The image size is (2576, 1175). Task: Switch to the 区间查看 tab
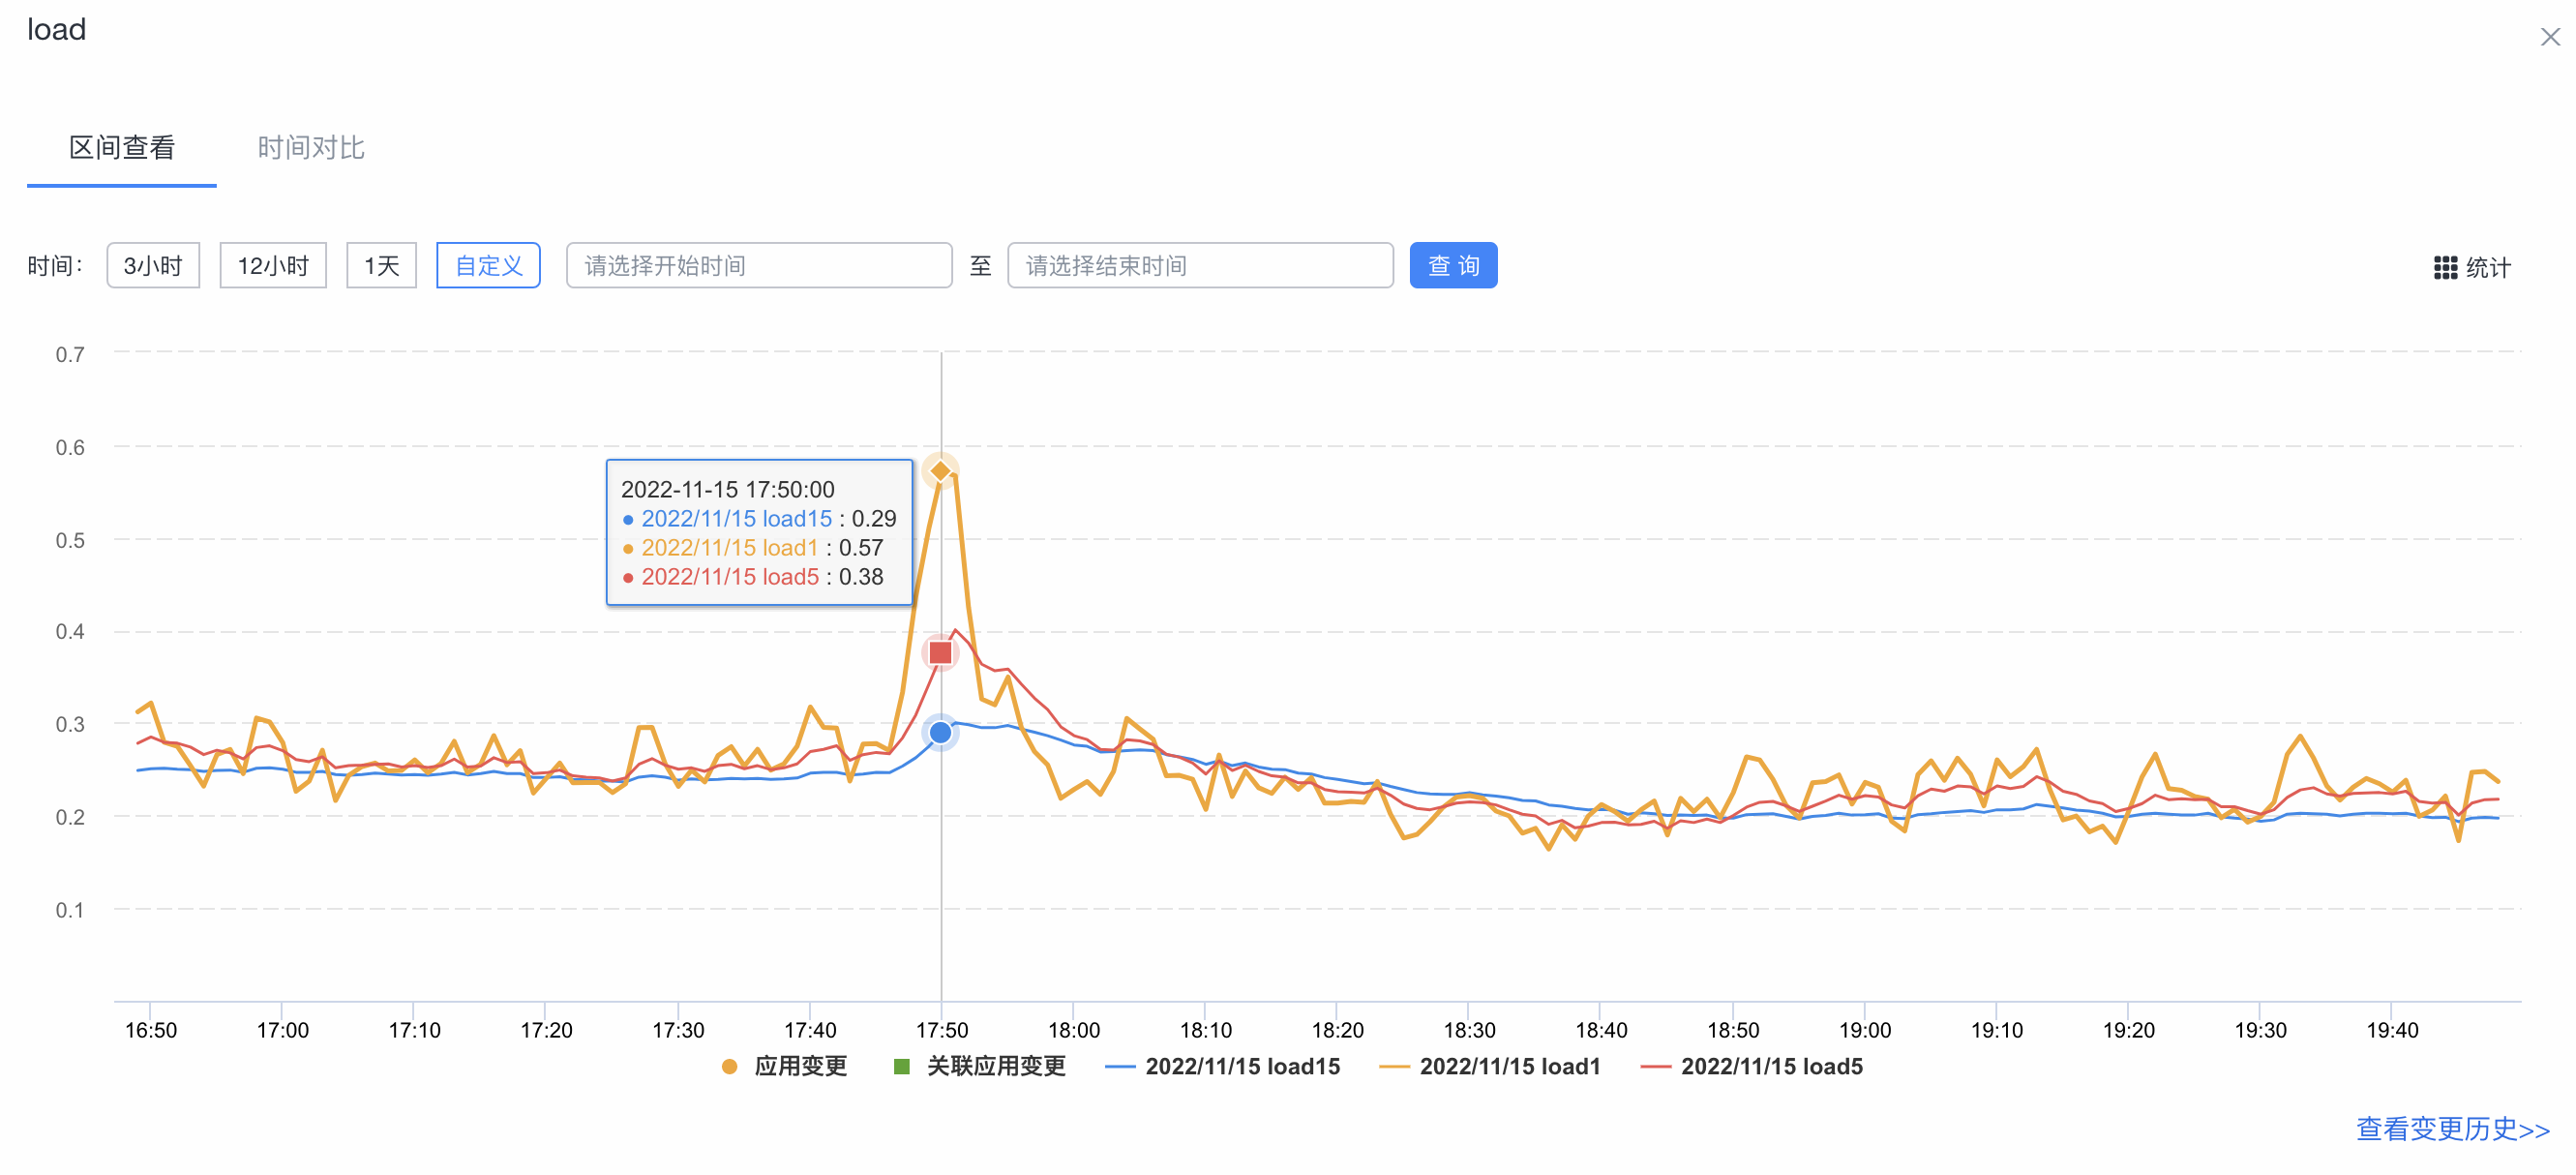click(122, 148)
